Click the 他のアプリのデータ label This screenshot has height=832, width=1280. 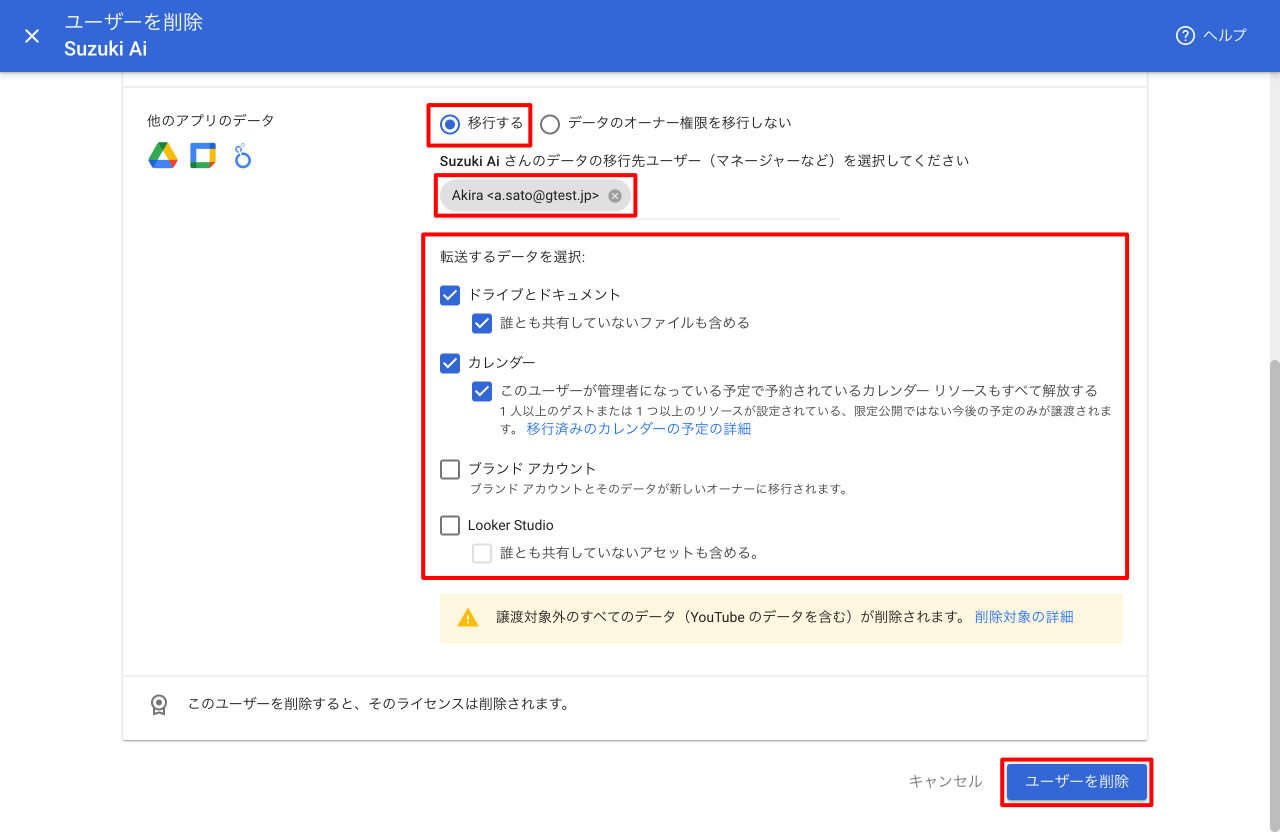210,121
